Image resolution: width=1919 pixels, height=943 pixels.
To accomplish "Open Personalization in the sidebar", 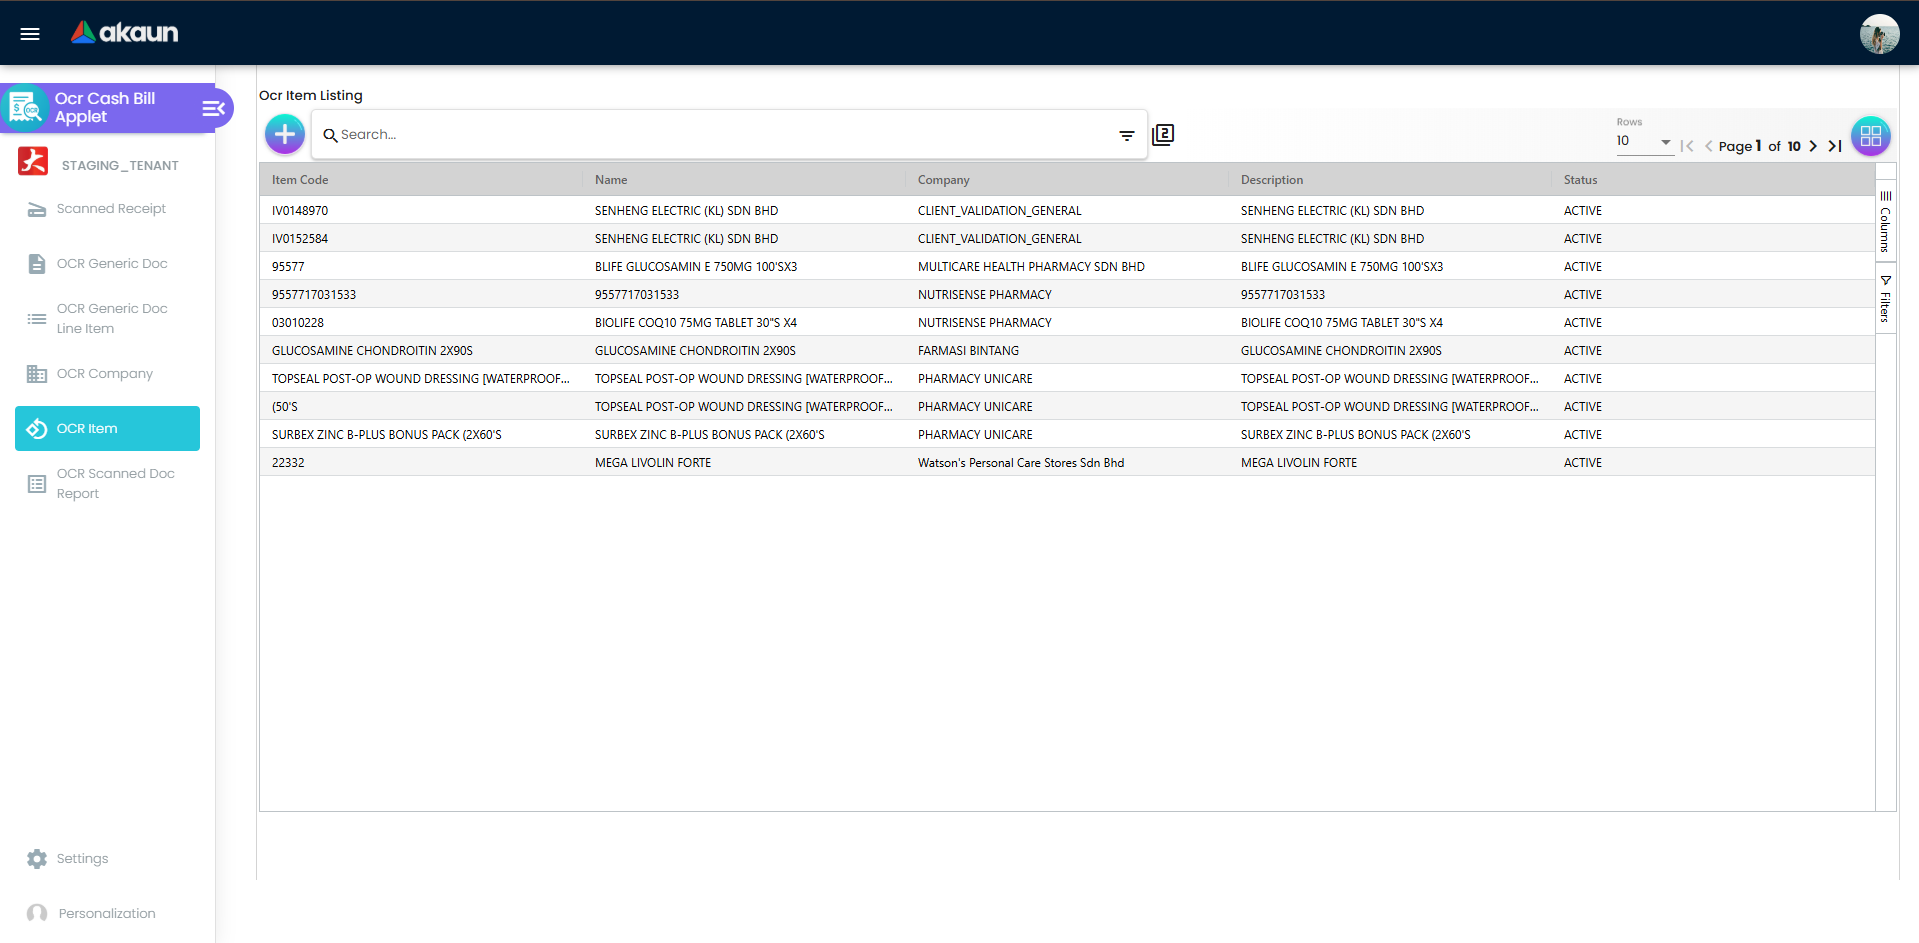I will [x=108, y=914].
